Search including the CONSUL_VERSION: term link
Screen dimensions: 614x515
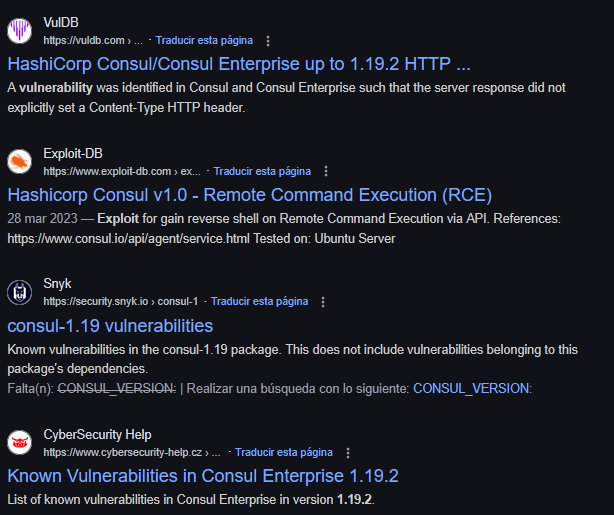coord(472,389)
